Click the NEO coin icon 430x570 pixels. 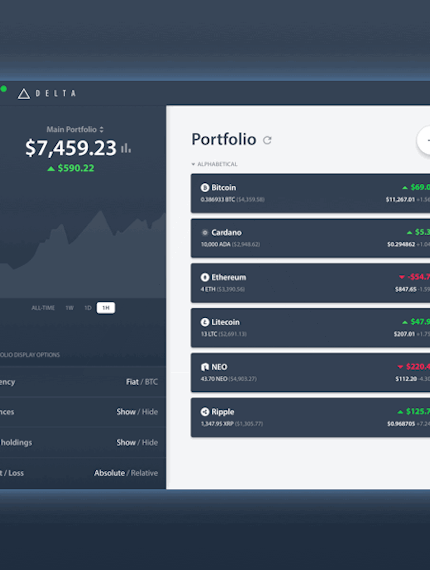click(205, 367)
